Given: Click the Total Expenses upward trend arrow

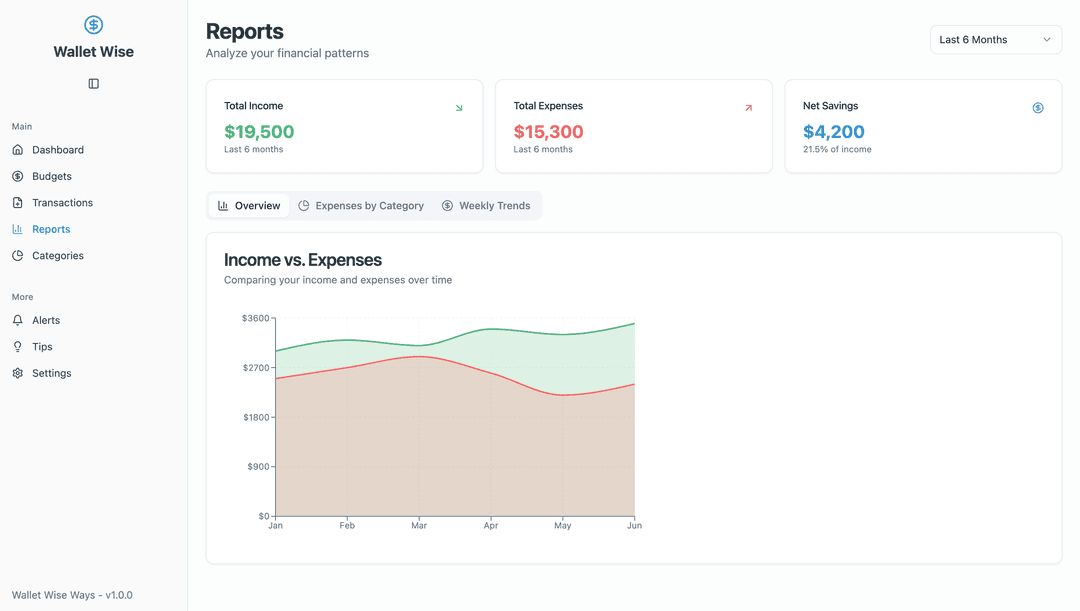Looking at the screenshot, I should [748, 107].
